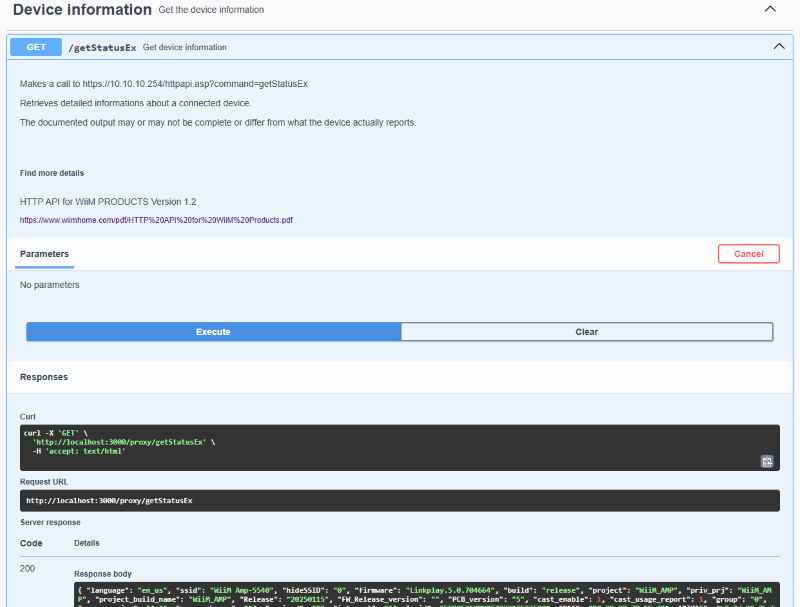Click the 'documented output may or may not' note

218,123
